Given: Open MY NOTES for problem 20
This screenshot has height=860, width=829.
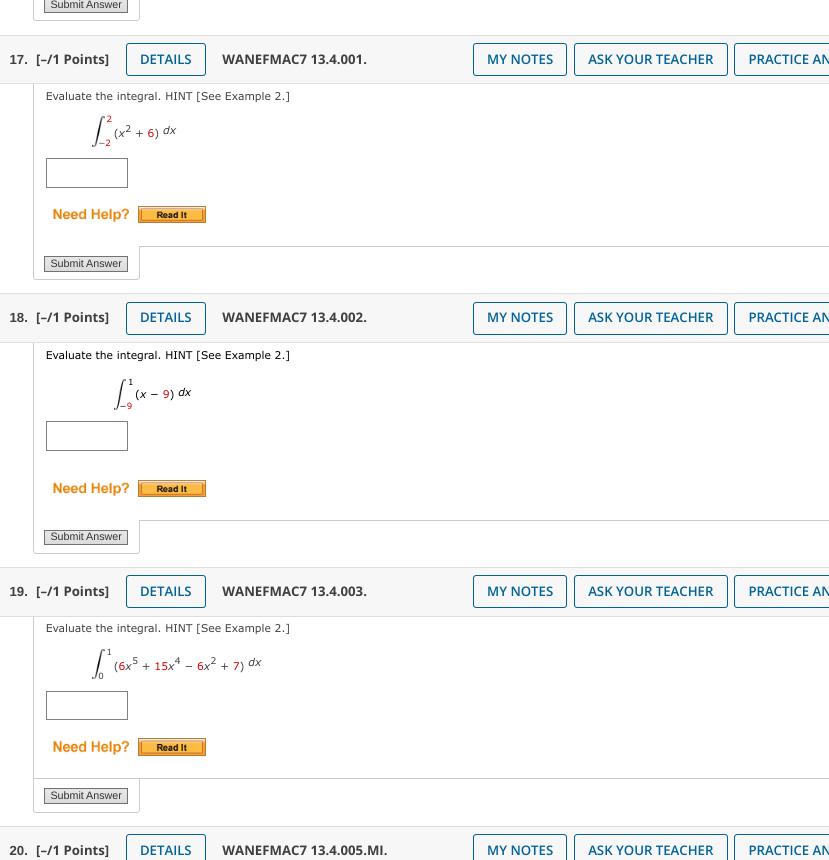Looking at the screenshot, I should (519, 849).
